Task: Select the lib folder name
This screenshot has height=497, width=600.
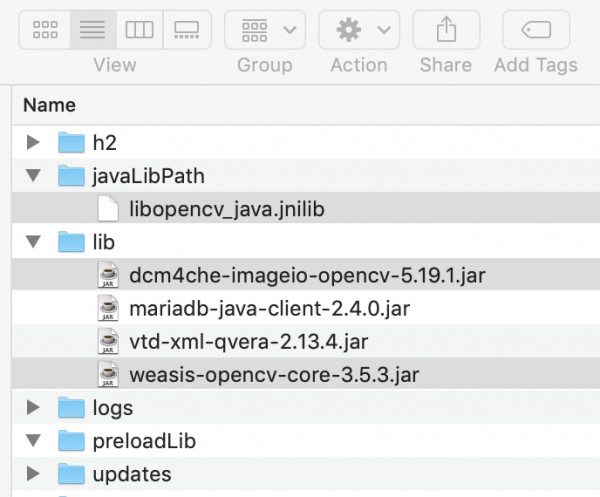Action: [104, 242]
